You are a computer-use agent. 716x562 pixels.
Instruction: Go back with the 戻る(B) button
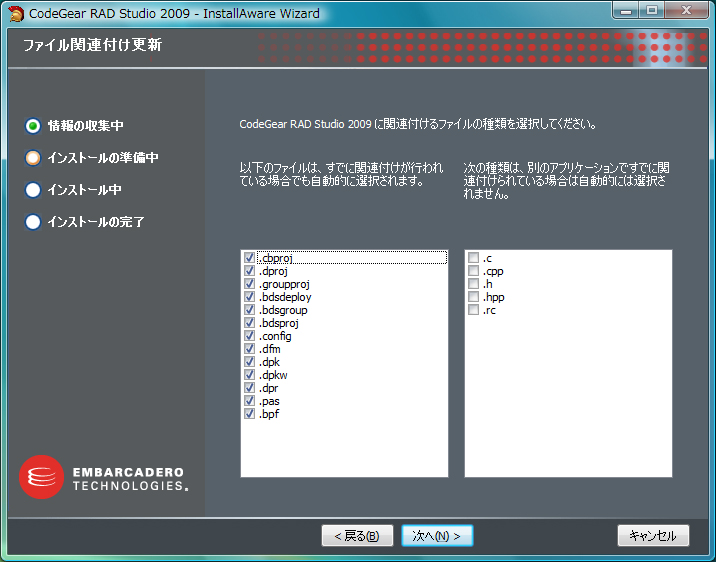(357, 536)
